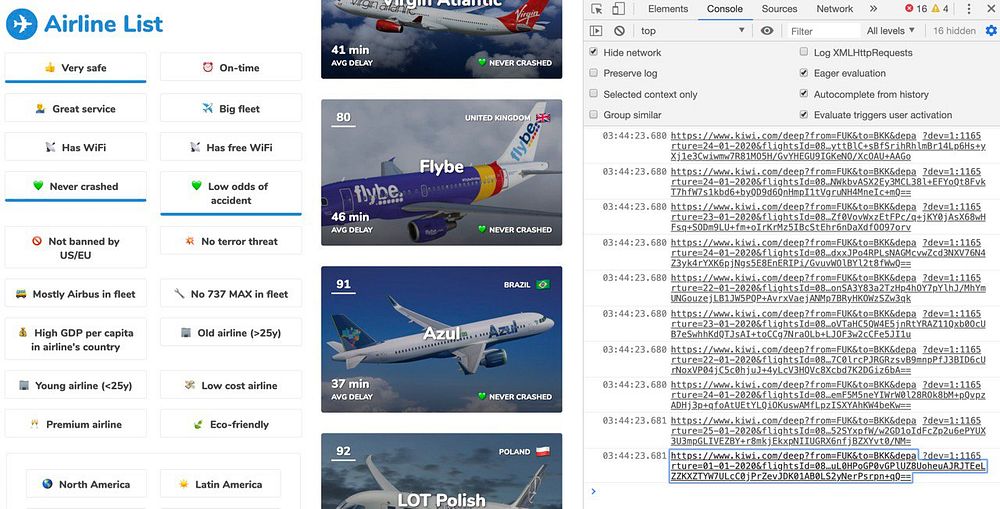The height and width of the screenshot is (509, 1000).
Task: Open the LOT Polish airline card
Action: pos(441,471)
